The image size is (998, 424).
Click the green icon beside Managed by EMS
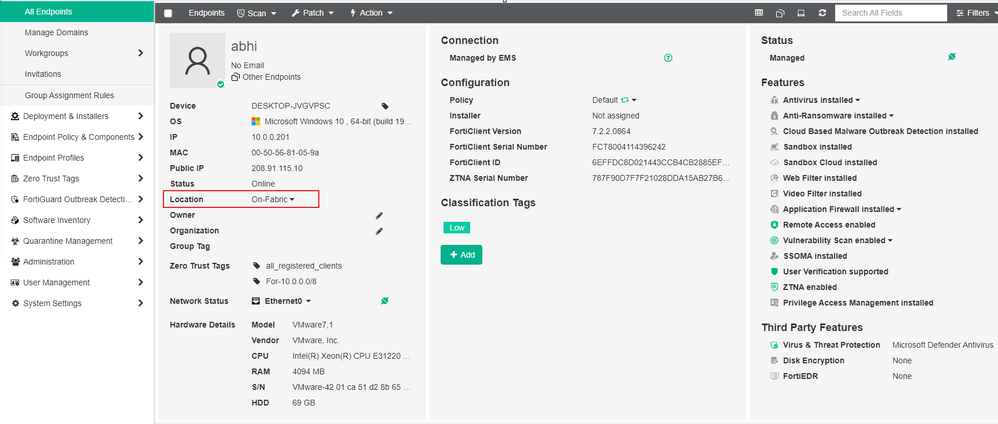[668, 58]
